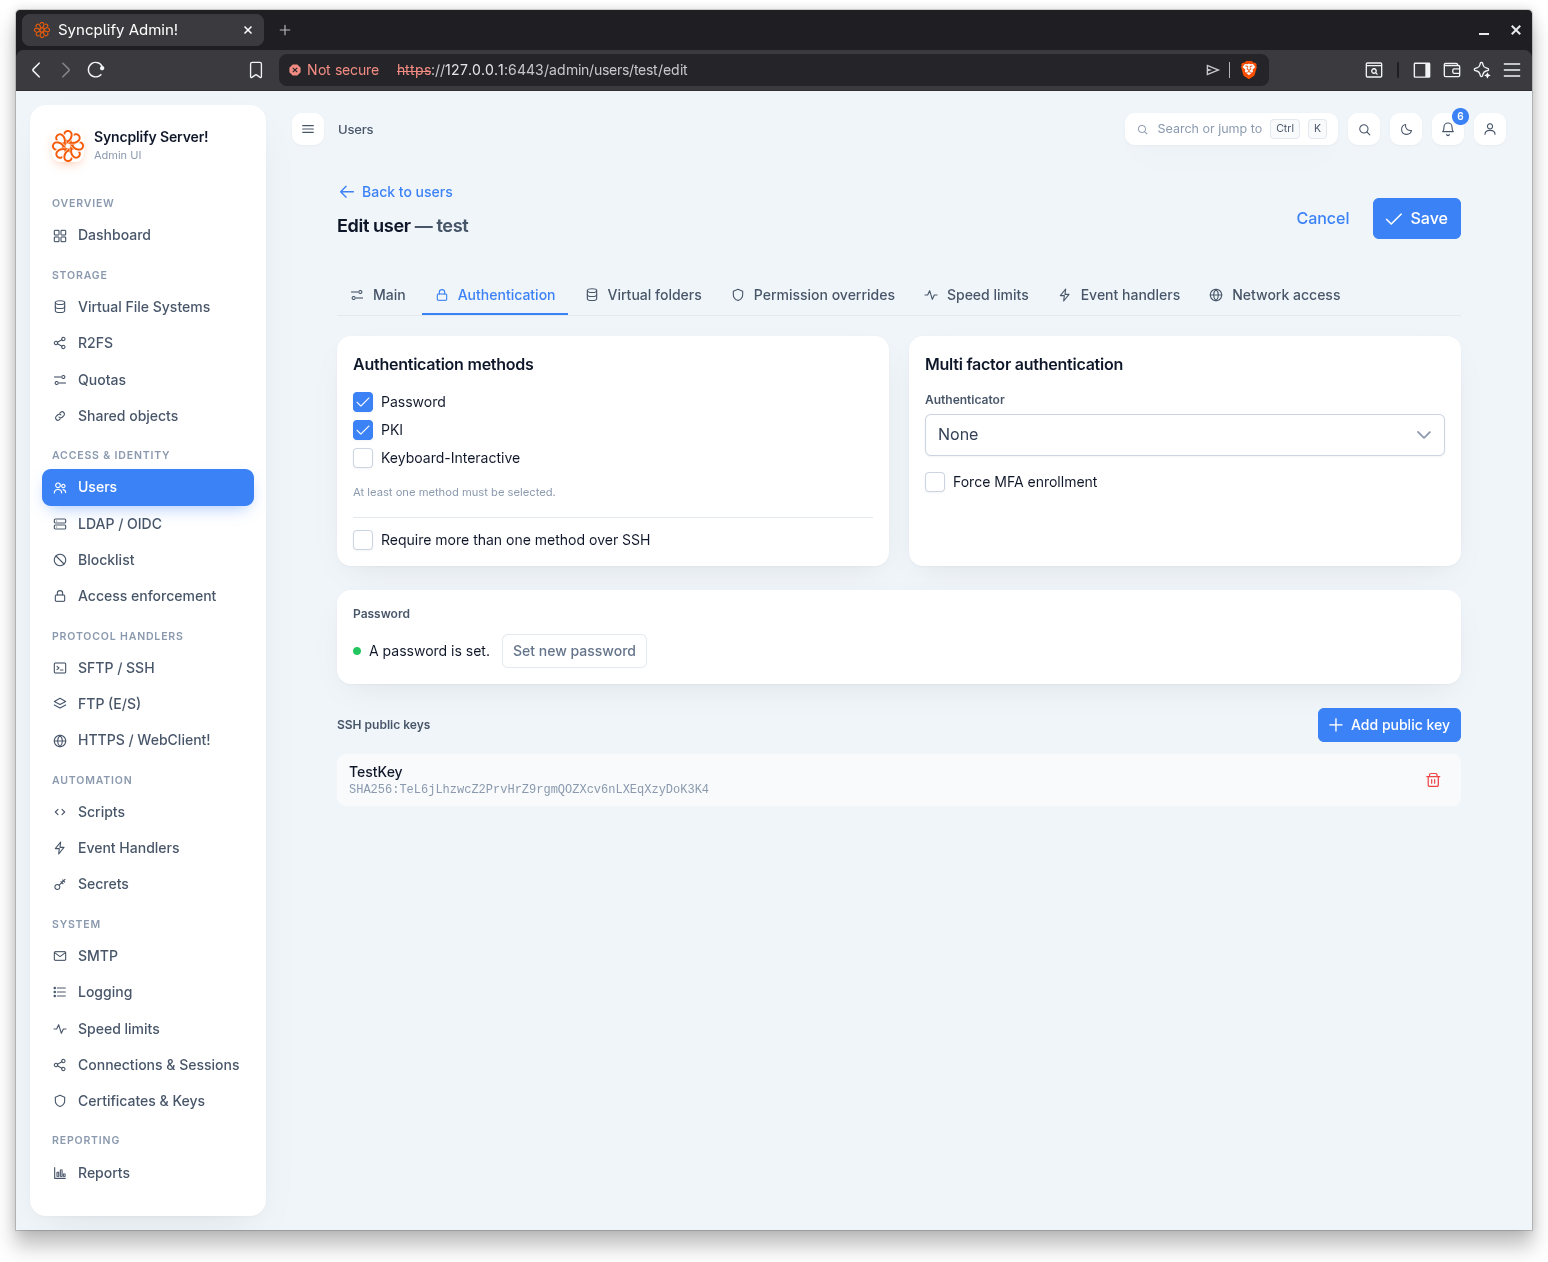Screen dimensions: 1548x1262
Task: Toggle browser sidebar panel
Action: click(1421, 70)
